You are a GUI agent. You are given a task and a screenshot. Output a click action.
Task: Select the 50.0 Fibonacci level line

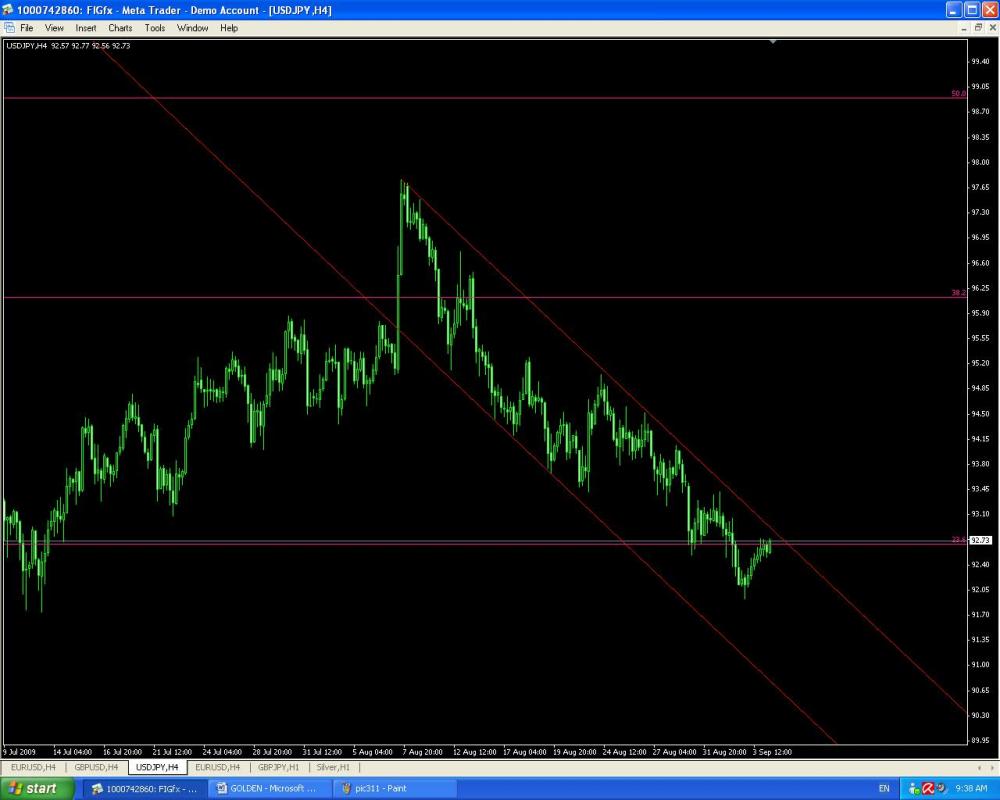tap(485, 98)
